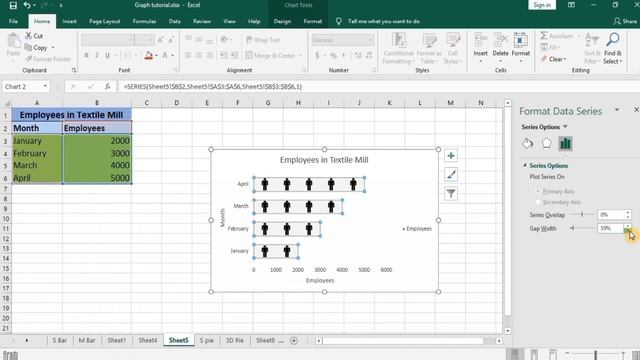Image resolution: width=640 pixels, height=360 pixels.
Task: Switch to Page Break Preview view
Action: [553, 354]
